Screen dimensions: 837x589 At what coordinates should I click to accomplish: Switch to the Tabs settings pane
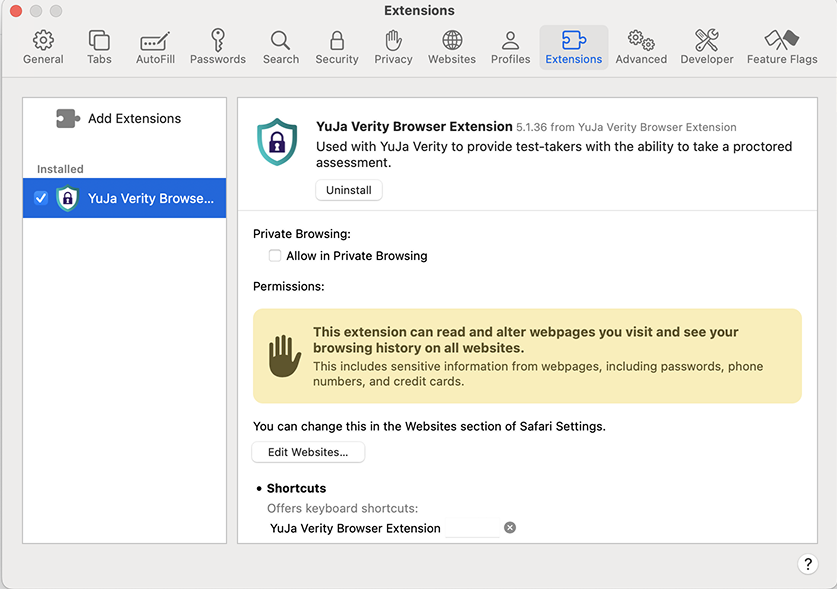coord(99,48)
